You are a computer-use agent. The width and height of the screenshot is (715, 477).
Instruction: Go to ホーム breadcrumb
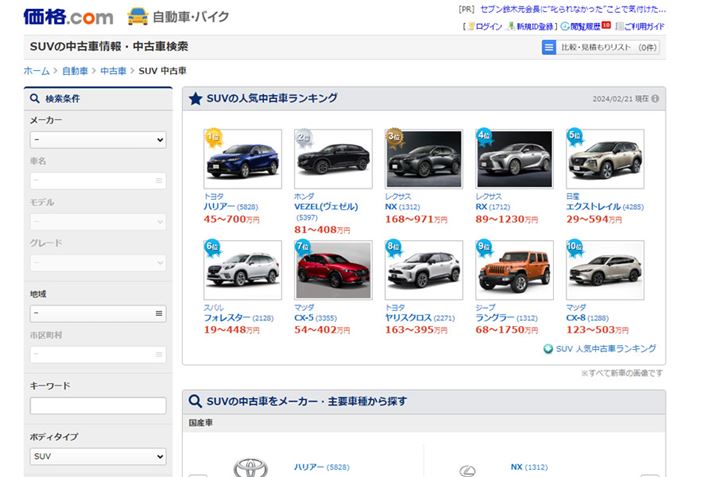pos(36,71)
